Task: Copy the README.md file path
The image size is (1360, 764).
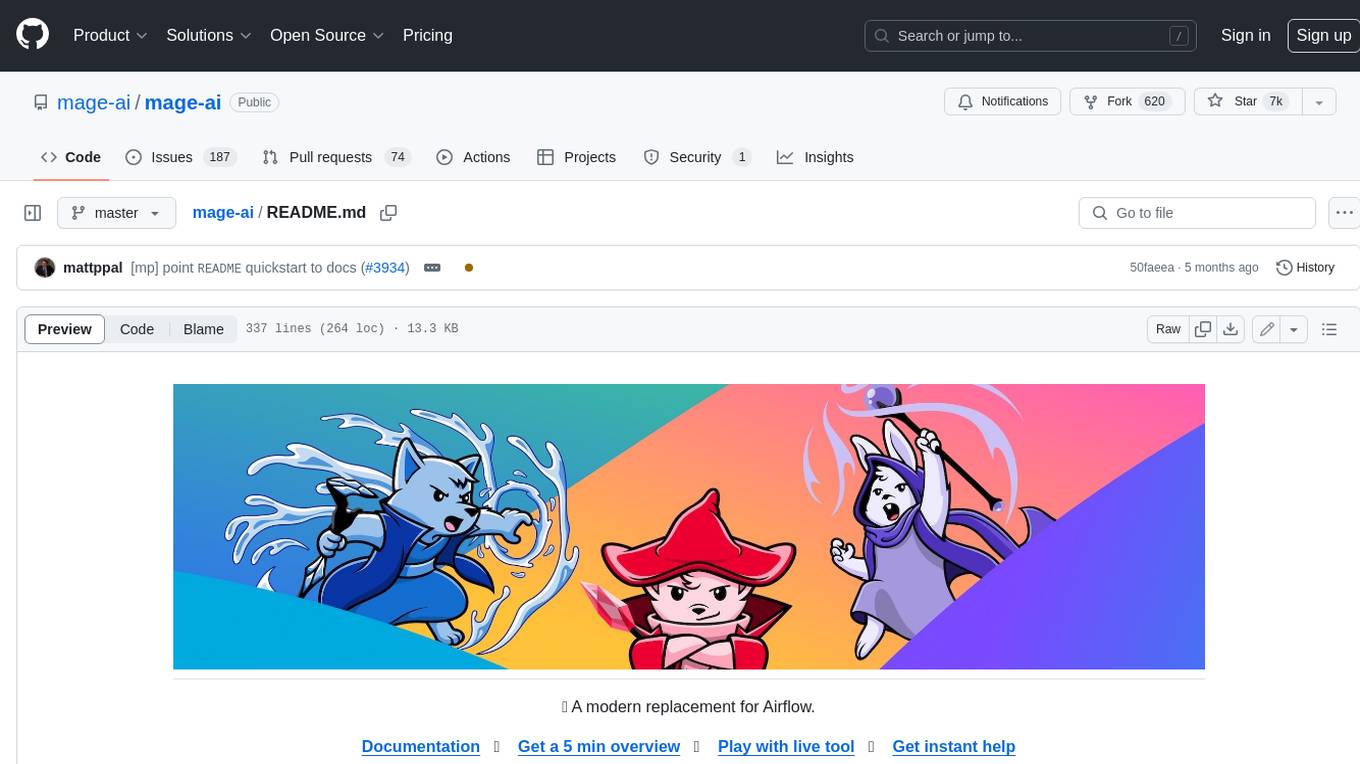Action: (x=389, y=213)
